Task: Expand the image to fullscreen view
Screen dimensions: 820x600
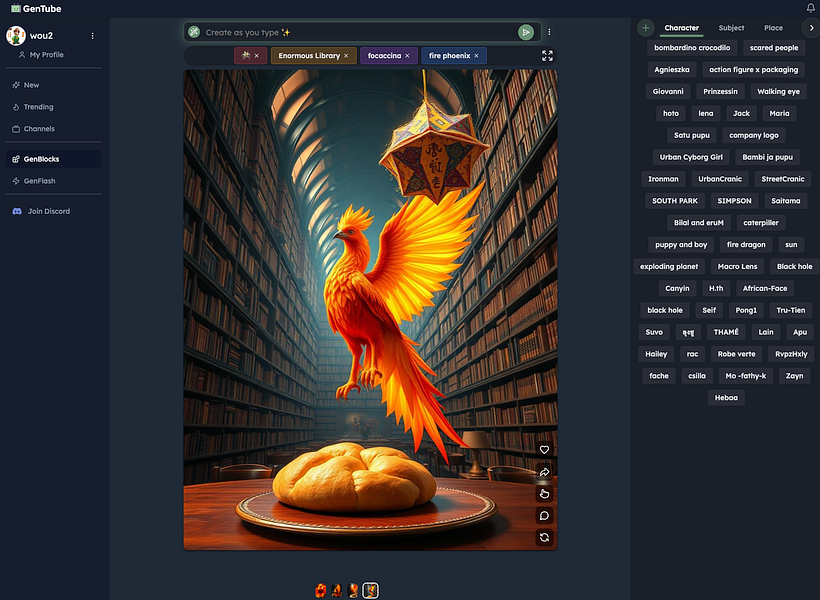Action: [x=547, y=55]
